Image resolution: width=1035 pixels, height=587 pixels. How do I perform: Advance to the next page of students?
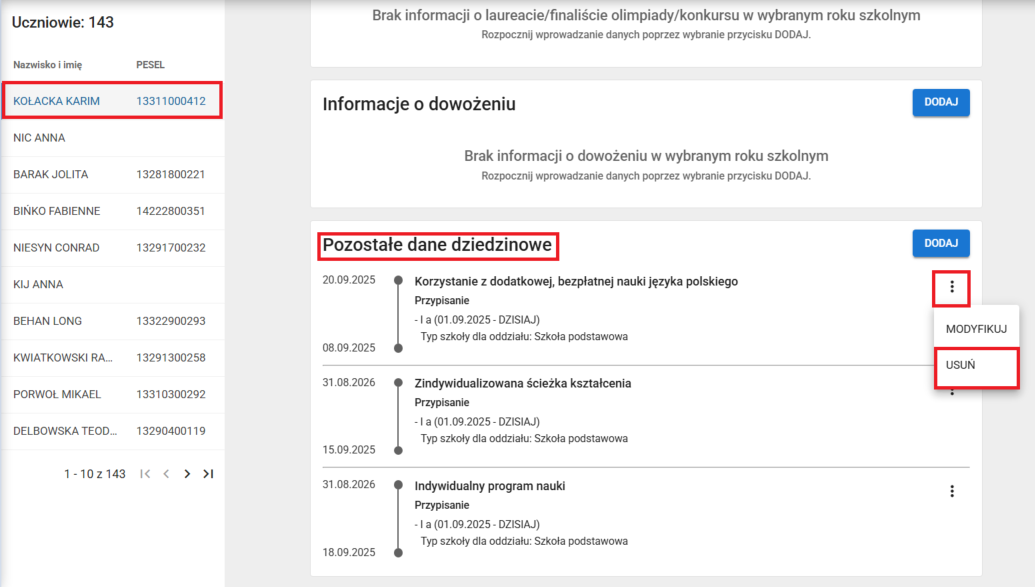tap(187, 474)
